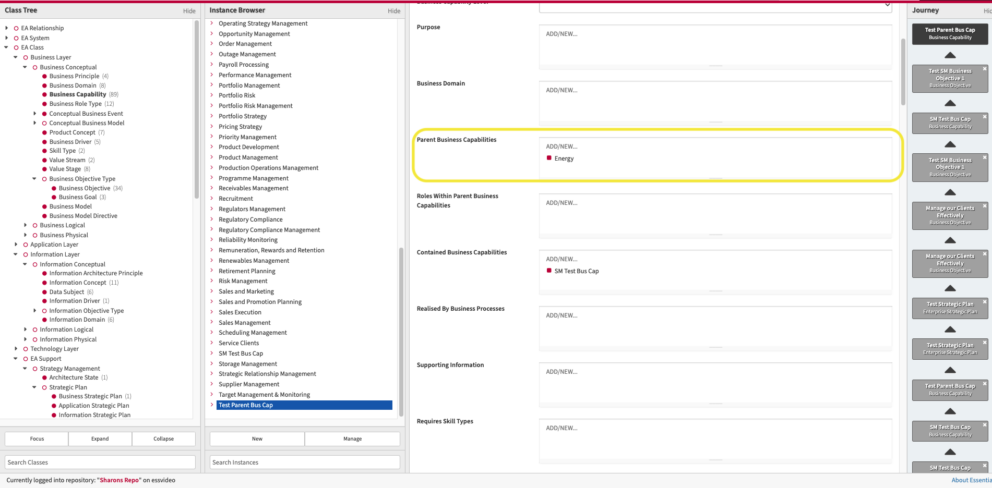Image resolution: width=992 pixels, height=488 pixels.
Task: Collapse the Business Objective Type node
Action: click(x=35, y=178)
